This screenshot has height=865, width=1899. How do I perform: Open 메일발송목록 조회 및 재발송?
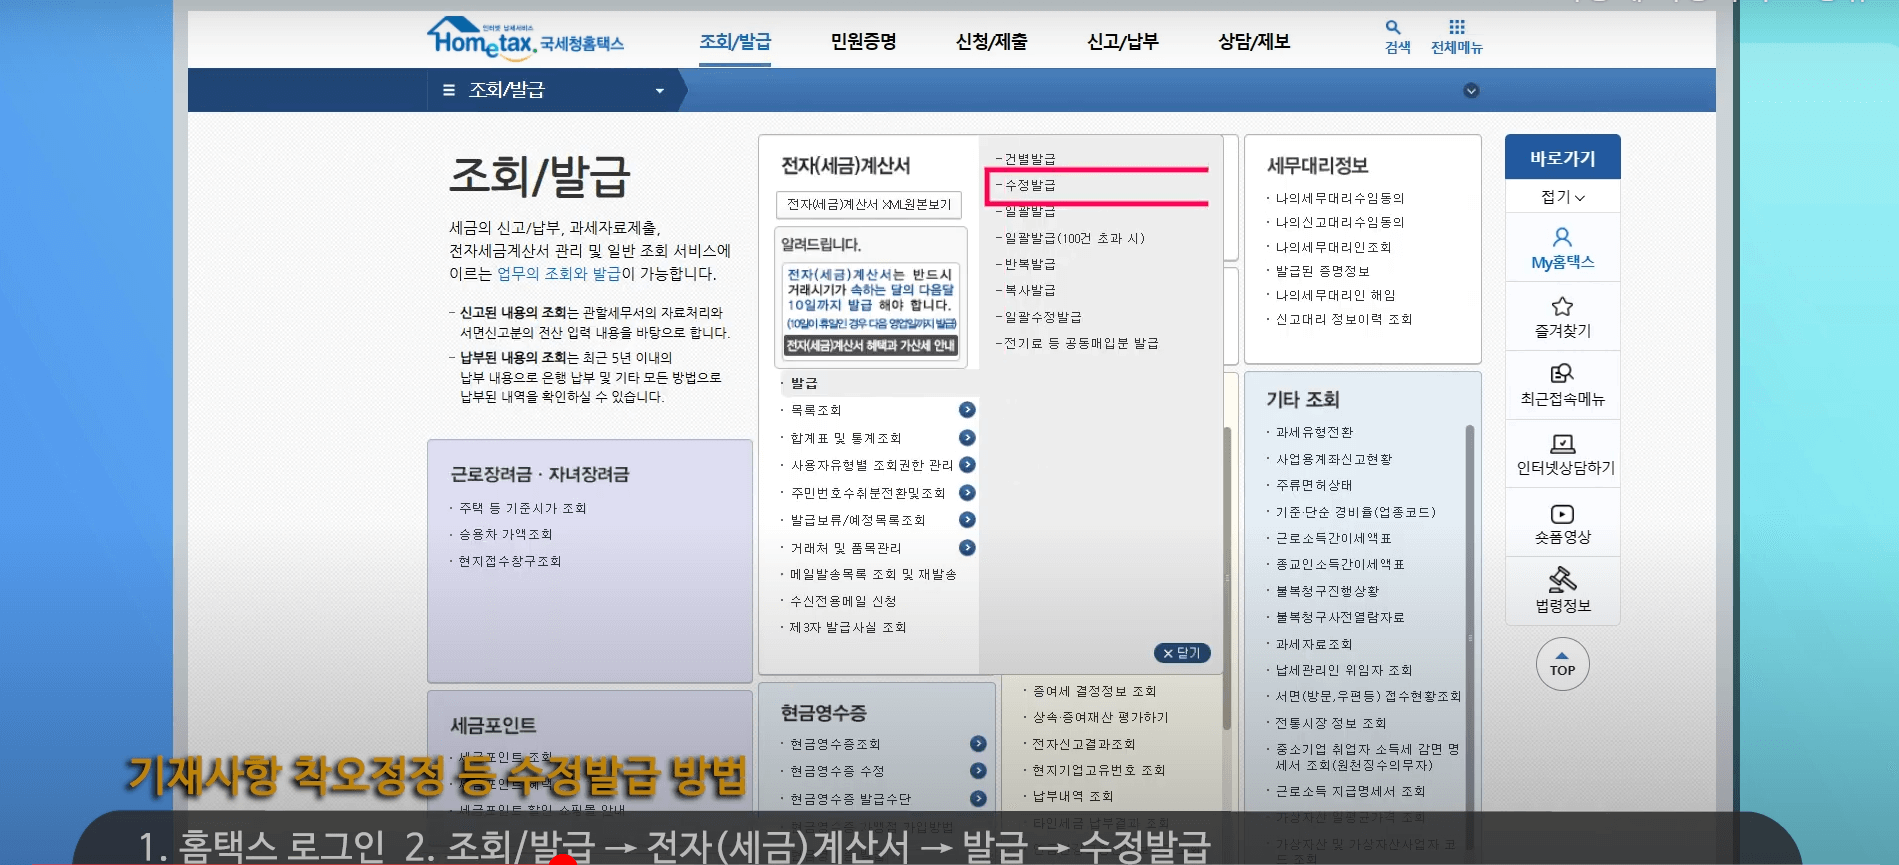873,575
